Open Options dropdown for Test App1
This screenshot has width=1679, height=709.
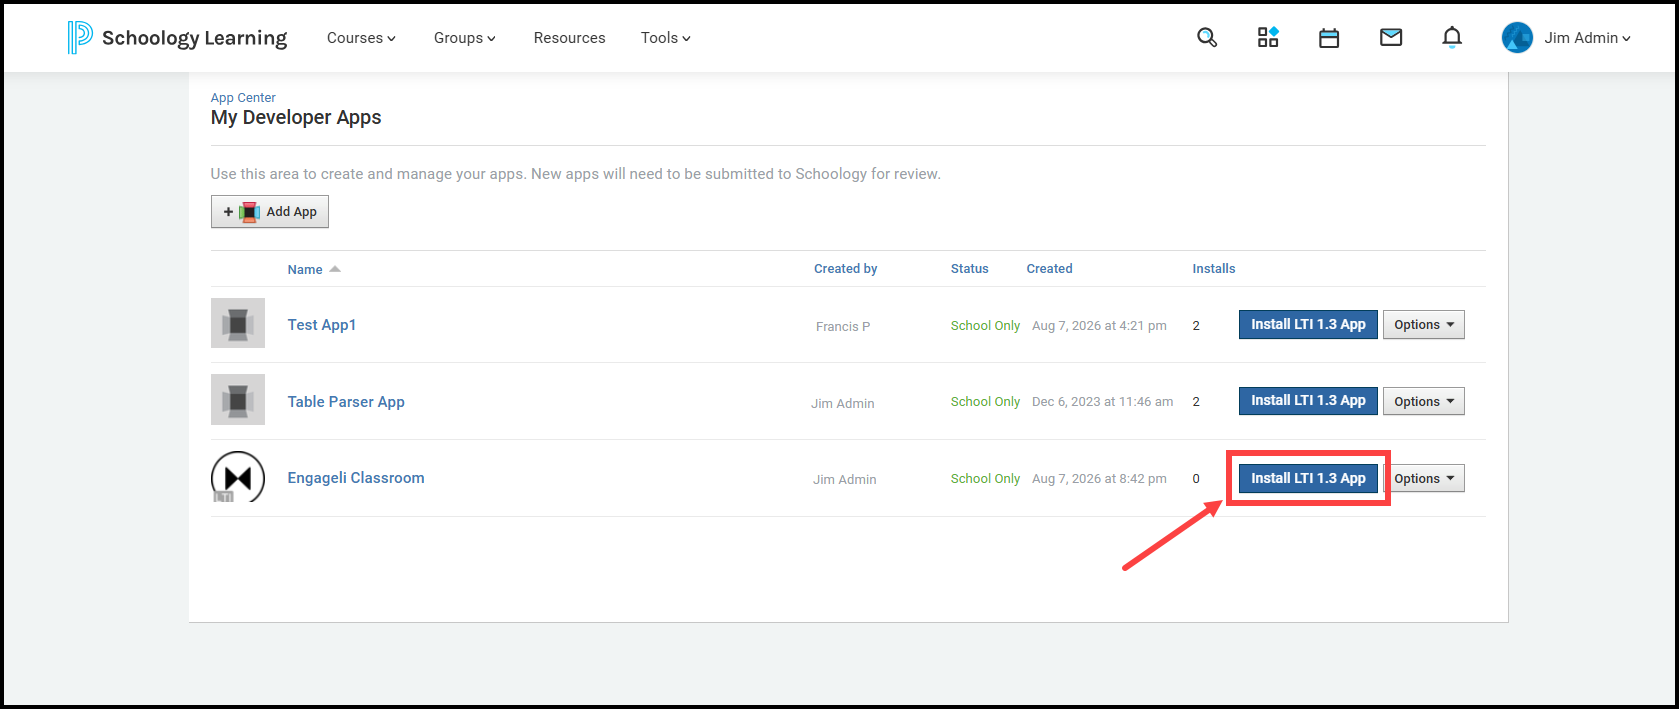[x=1424, y=324]
